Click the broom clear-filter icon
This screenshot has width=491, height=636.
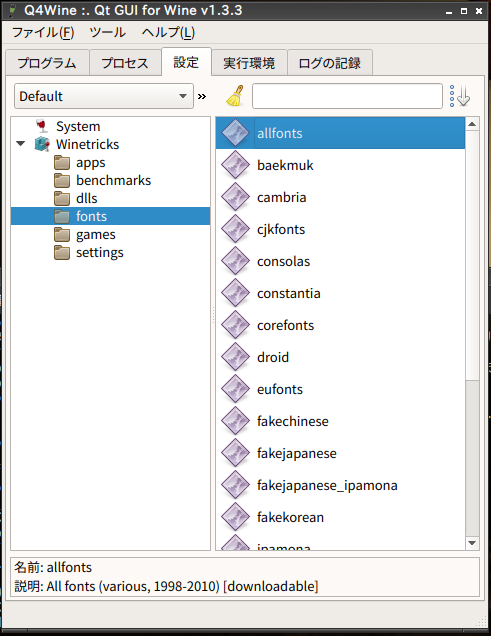point(235,96)
